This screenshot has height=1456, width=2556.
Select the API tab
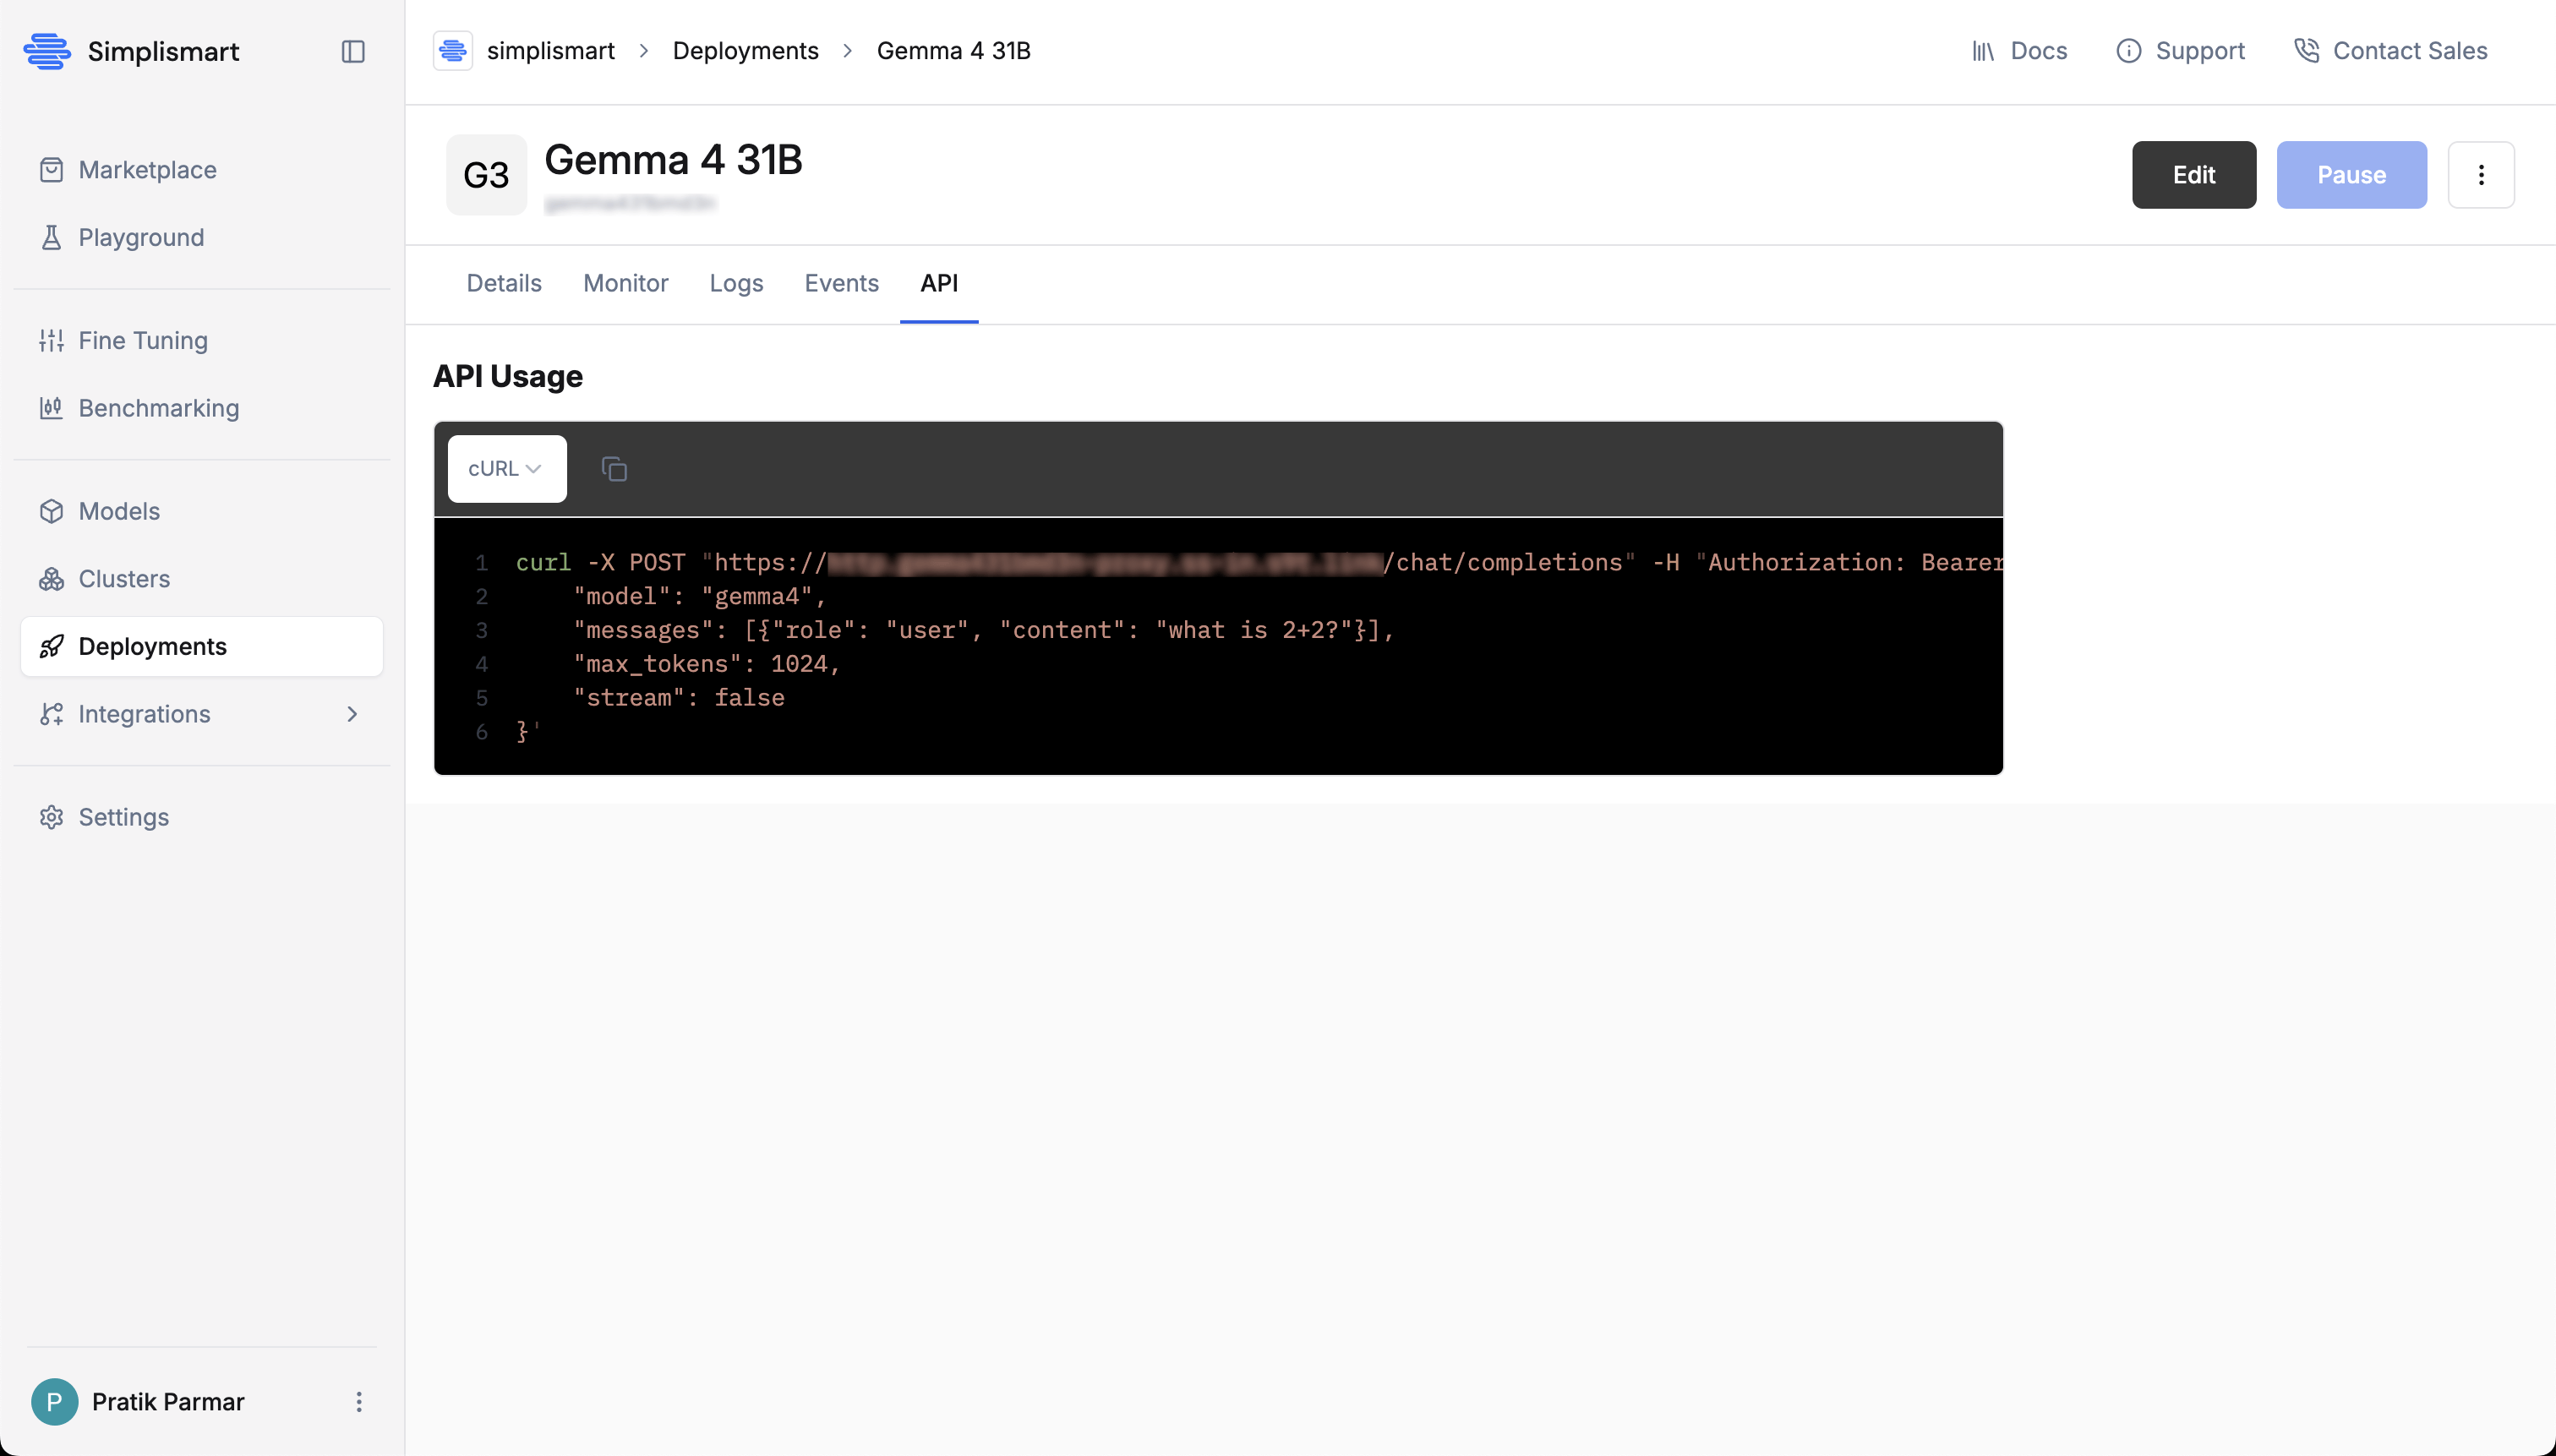click(939, 283)
